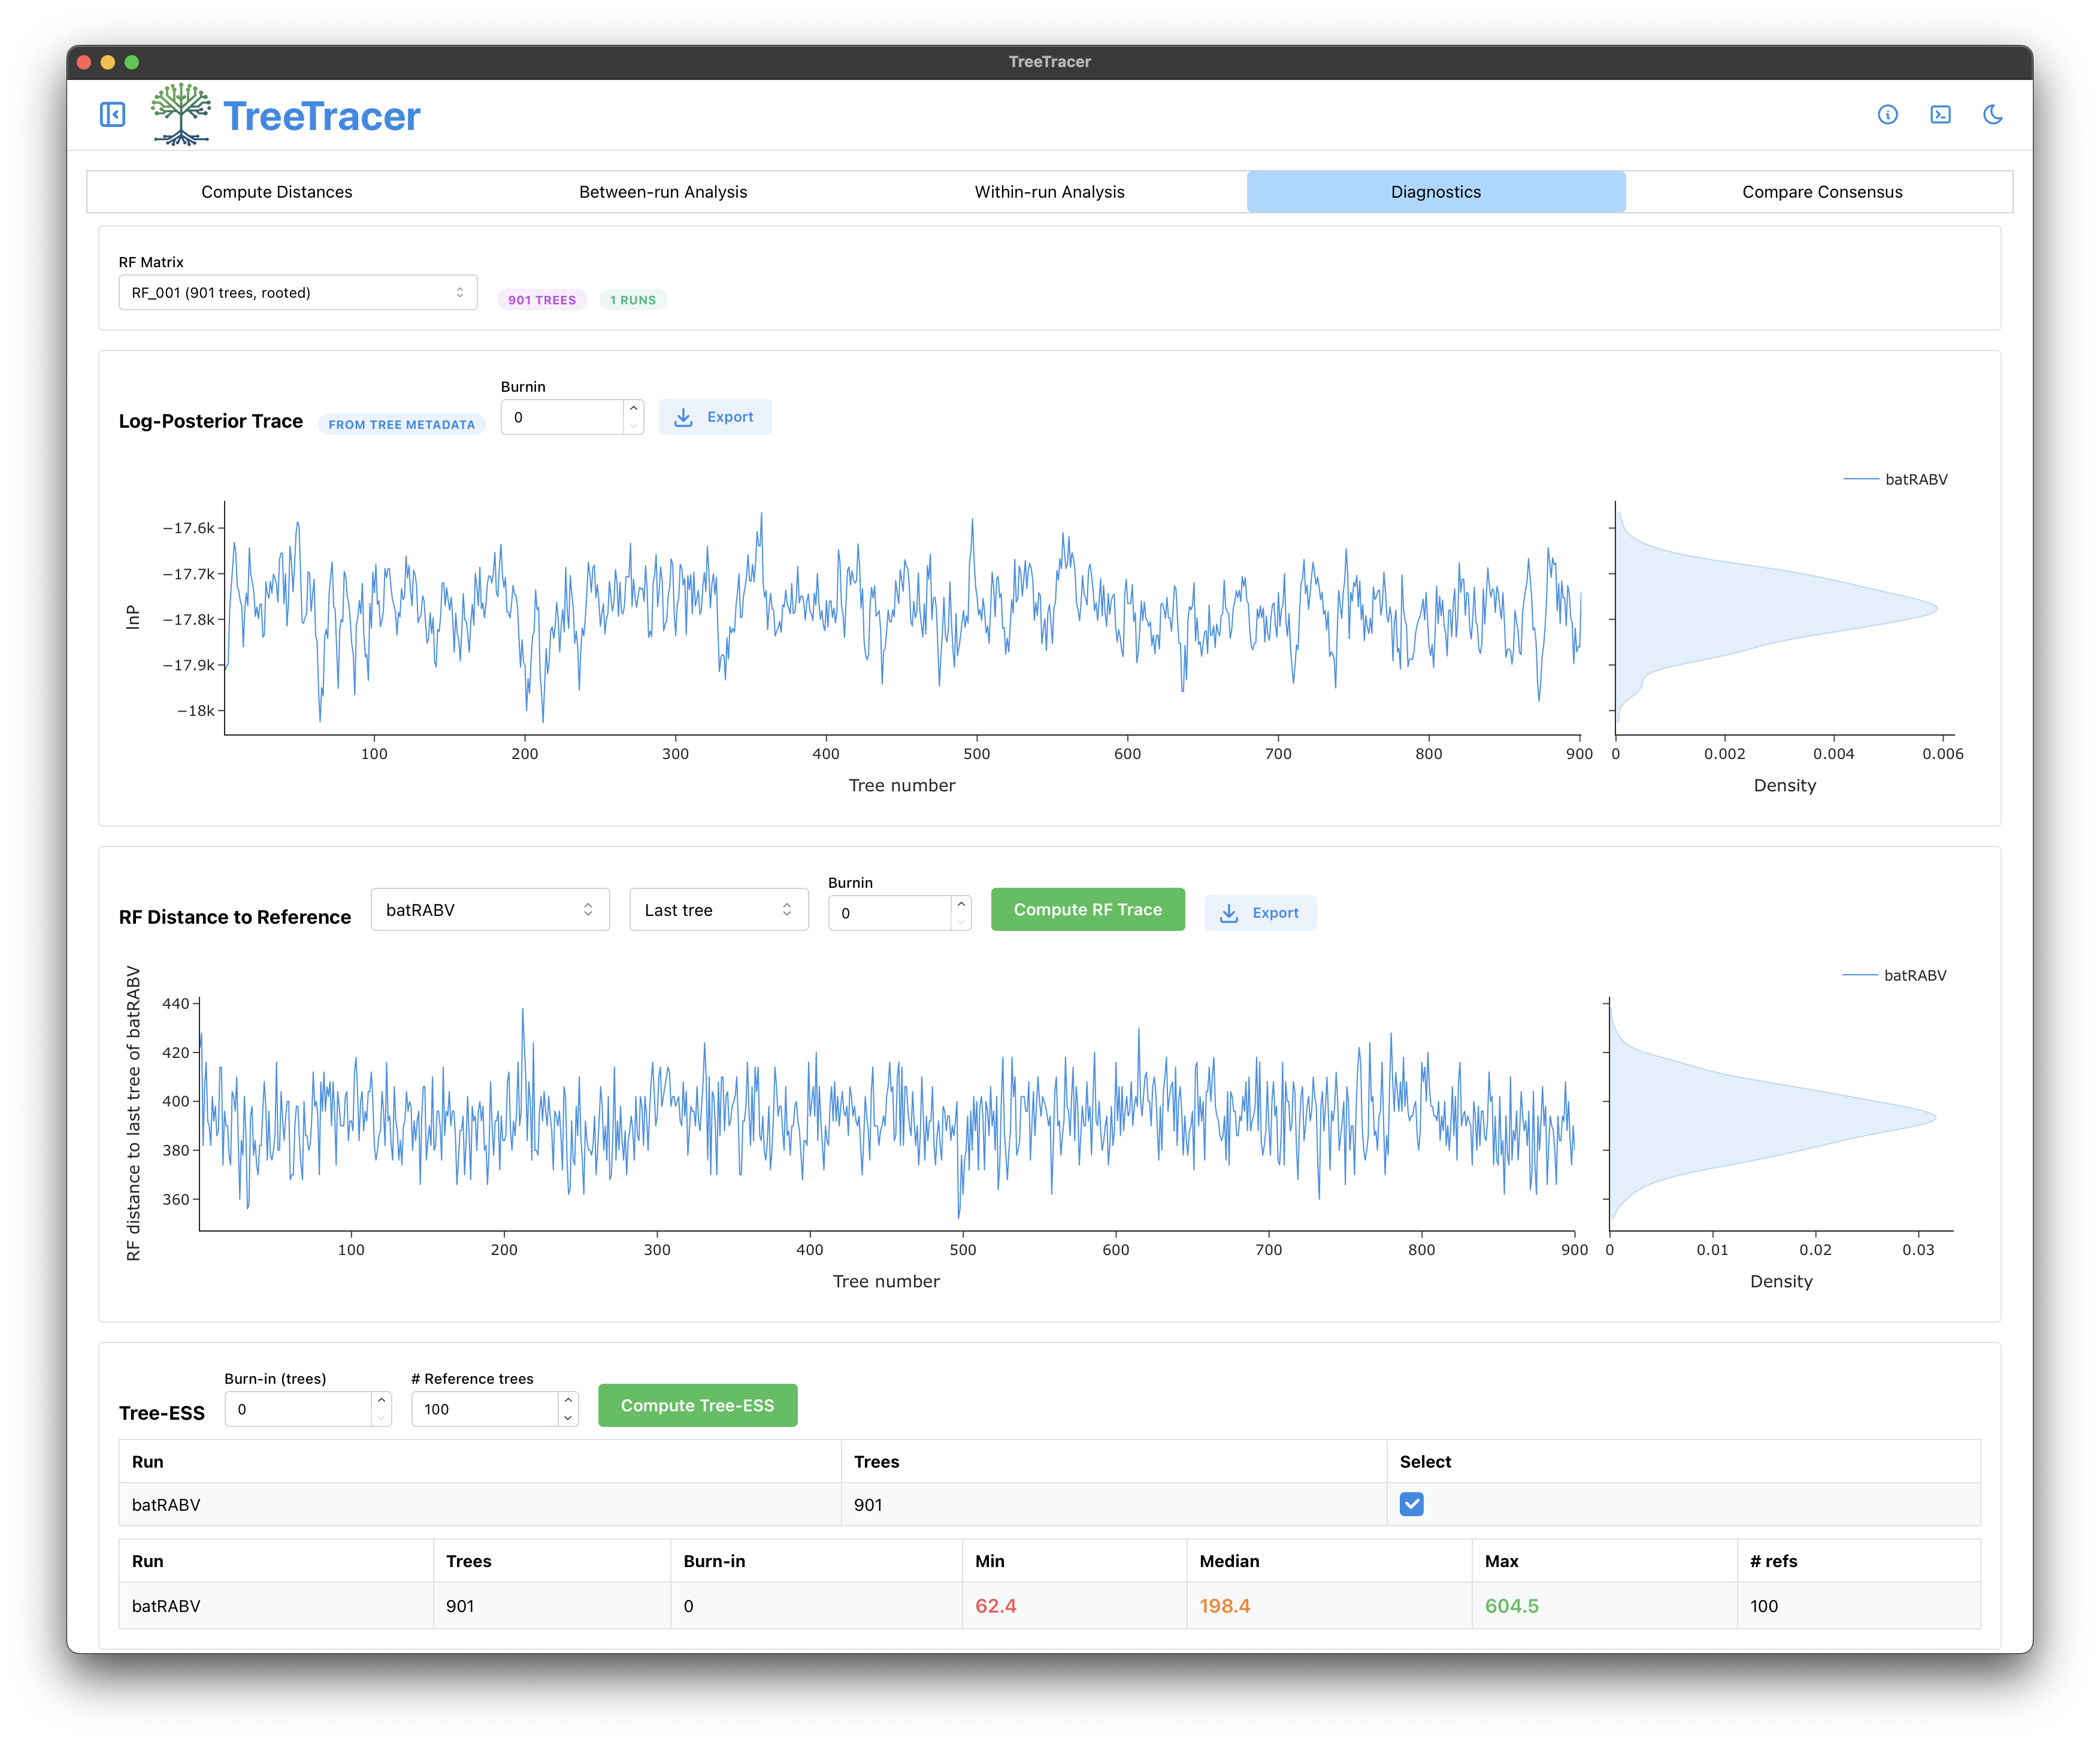
Task: Export the RF Distance trace
Action: tap(1260, 913)
